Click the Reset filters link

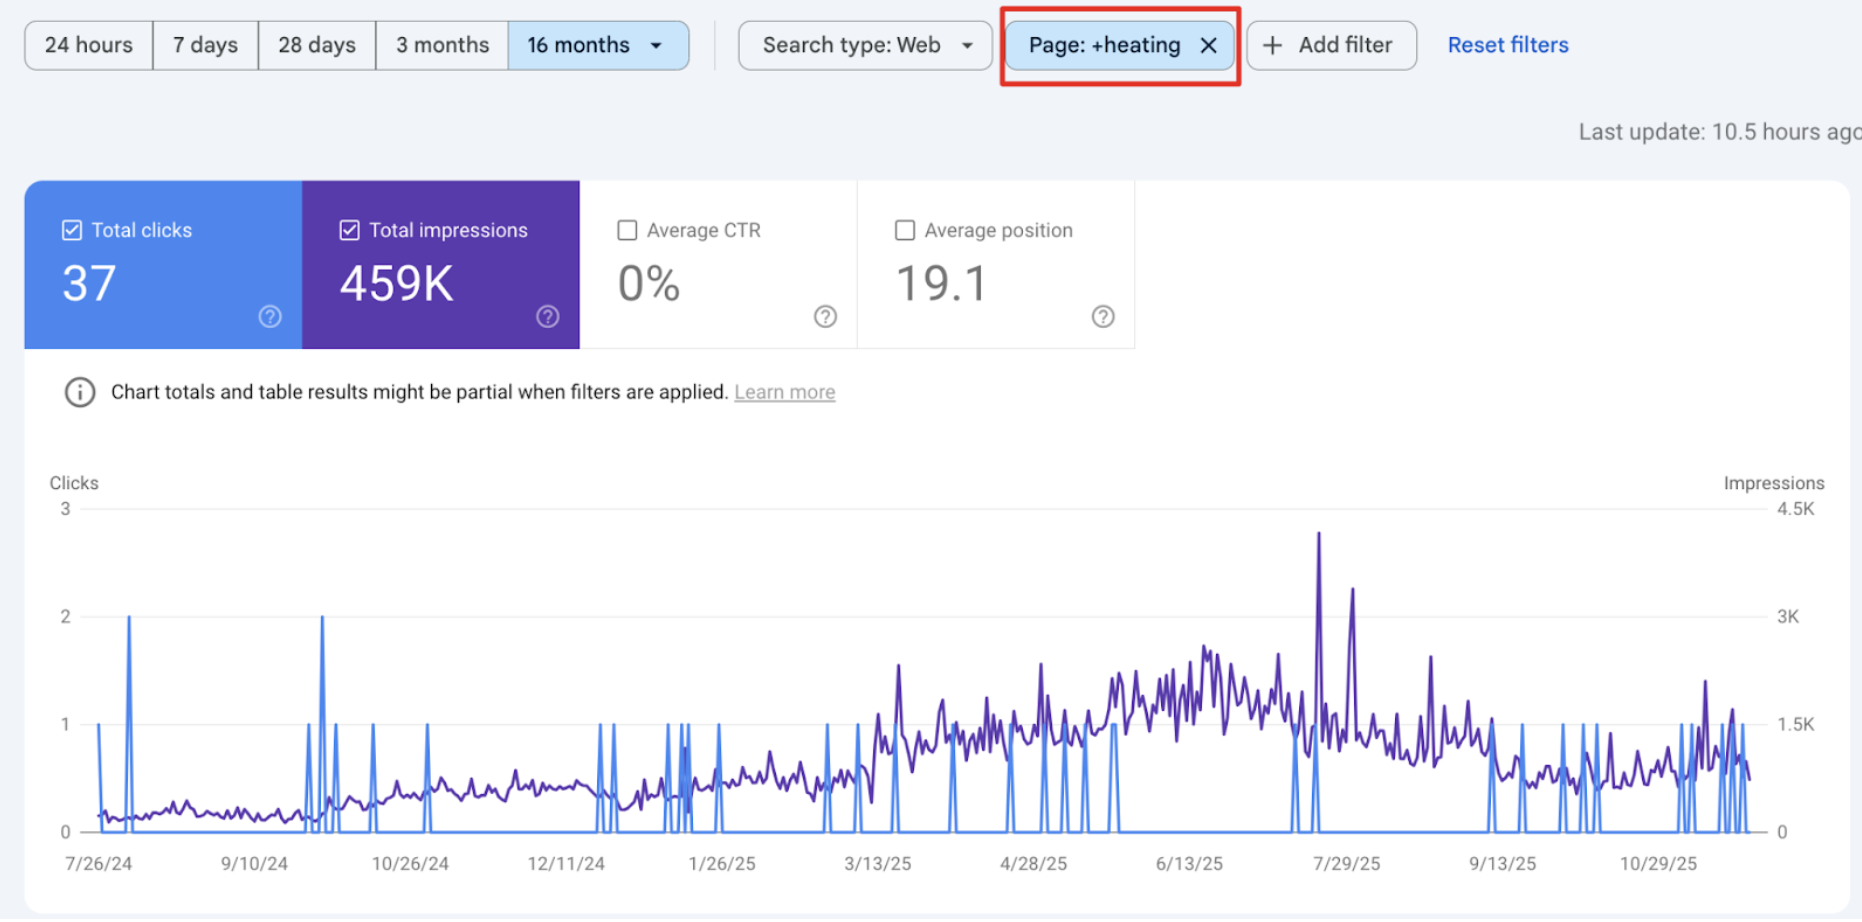click(1507, 46)
